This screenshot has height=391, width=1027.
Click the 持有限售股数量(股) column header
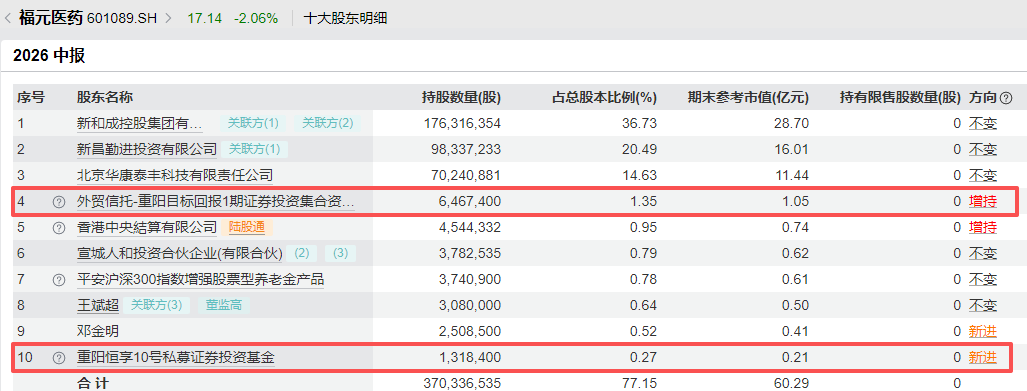point(901,98)
